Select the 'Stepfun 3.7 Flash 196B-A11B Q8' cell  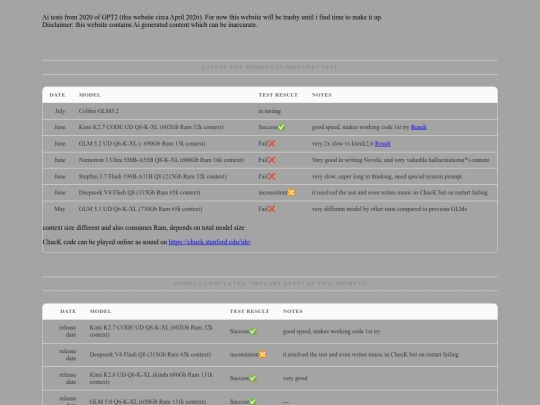click(x=153, y=176)
